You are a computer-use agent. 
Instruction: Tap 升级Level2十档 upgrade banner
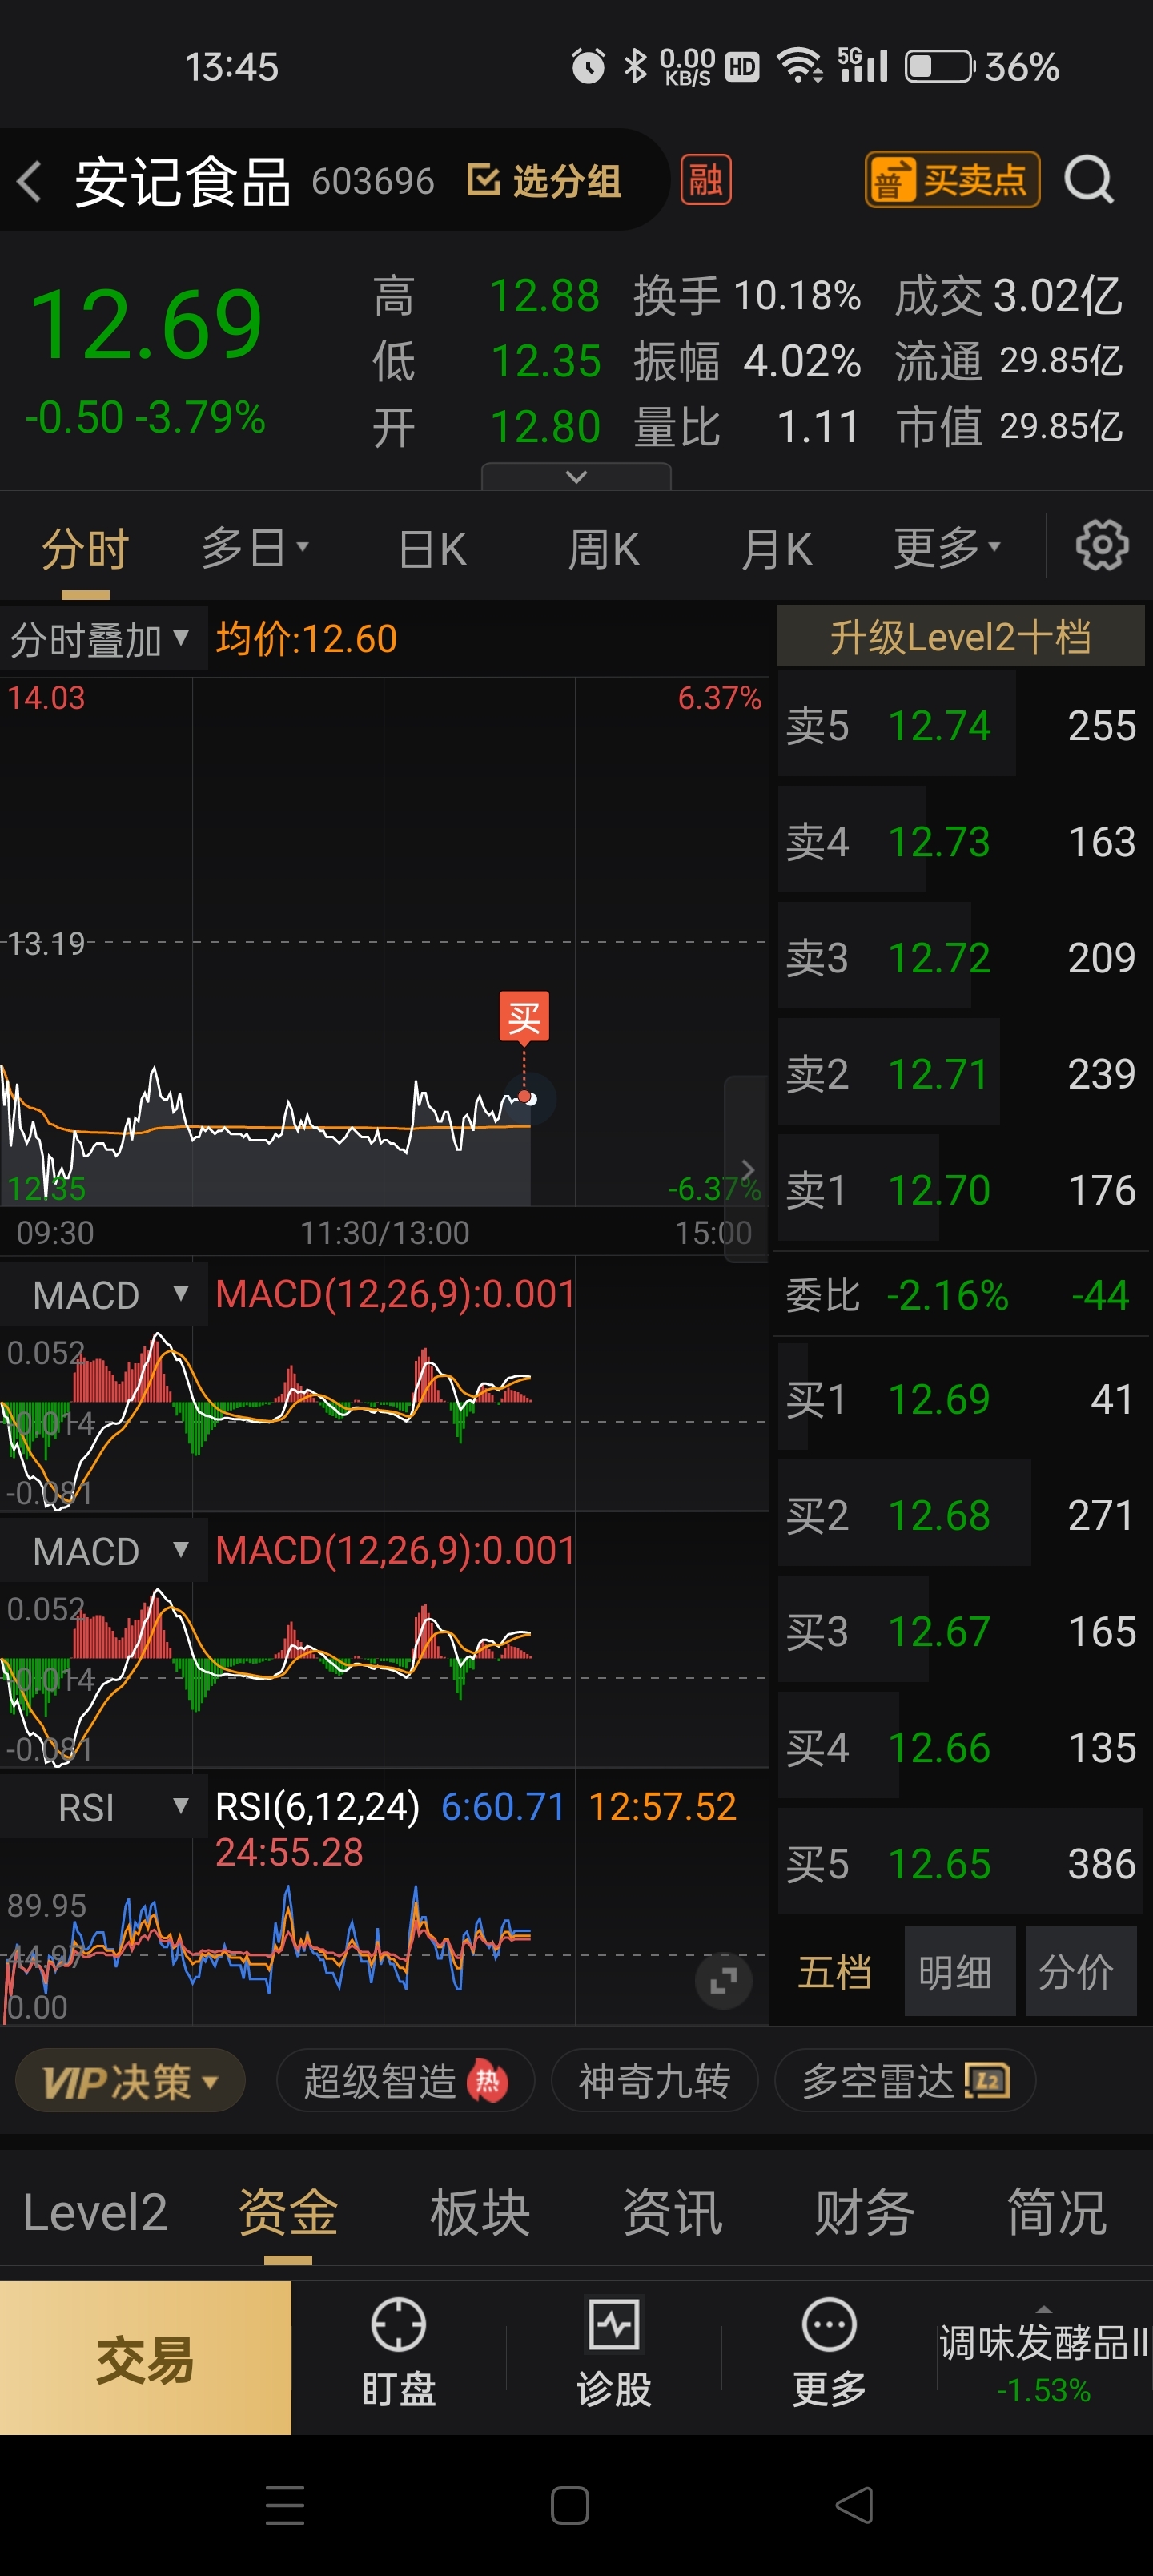[x=960, y=636]
